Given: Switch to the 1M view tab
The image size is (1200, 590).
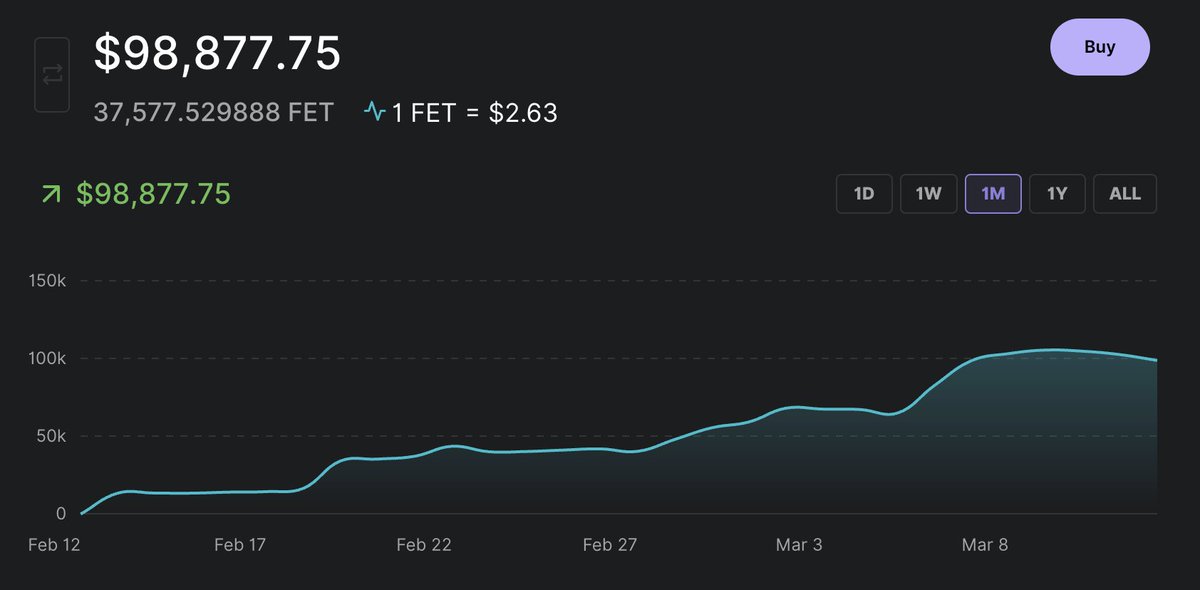Looking at the screenshot, I should click(992, 193).
